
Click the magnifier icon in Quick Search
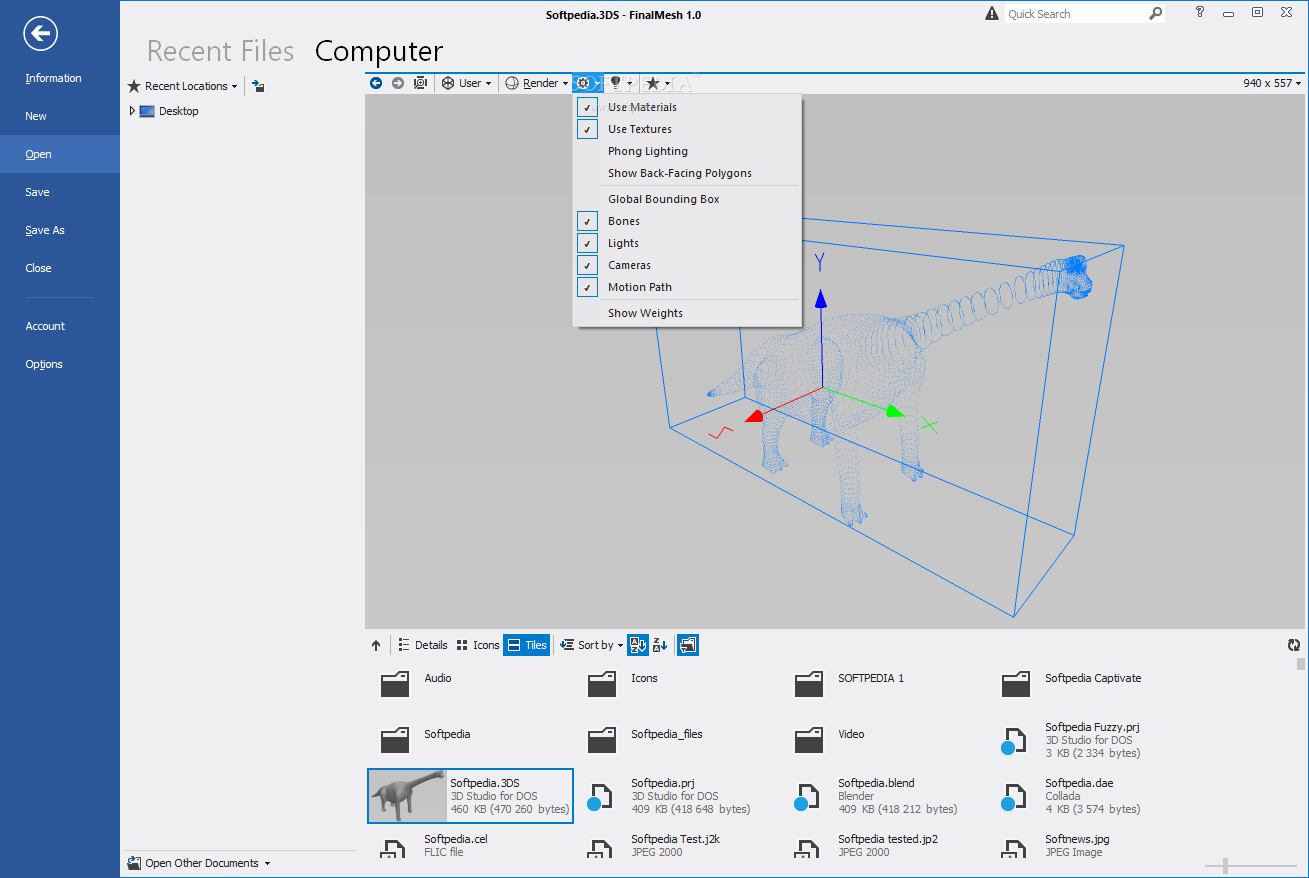pos(1155,14)
